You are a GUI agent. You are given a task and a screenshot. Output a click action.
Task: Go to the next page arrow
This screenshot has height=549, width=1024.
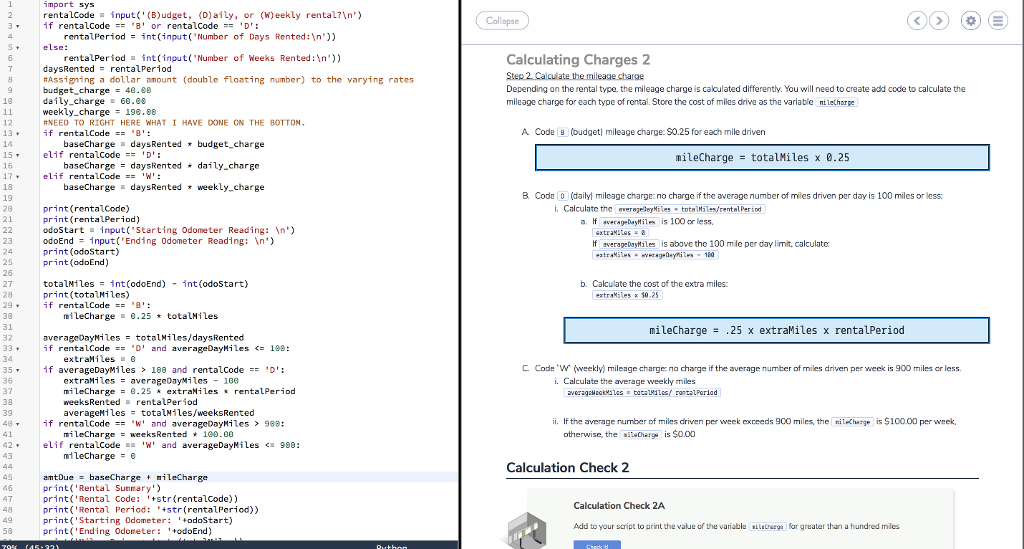tap(939, 21)
